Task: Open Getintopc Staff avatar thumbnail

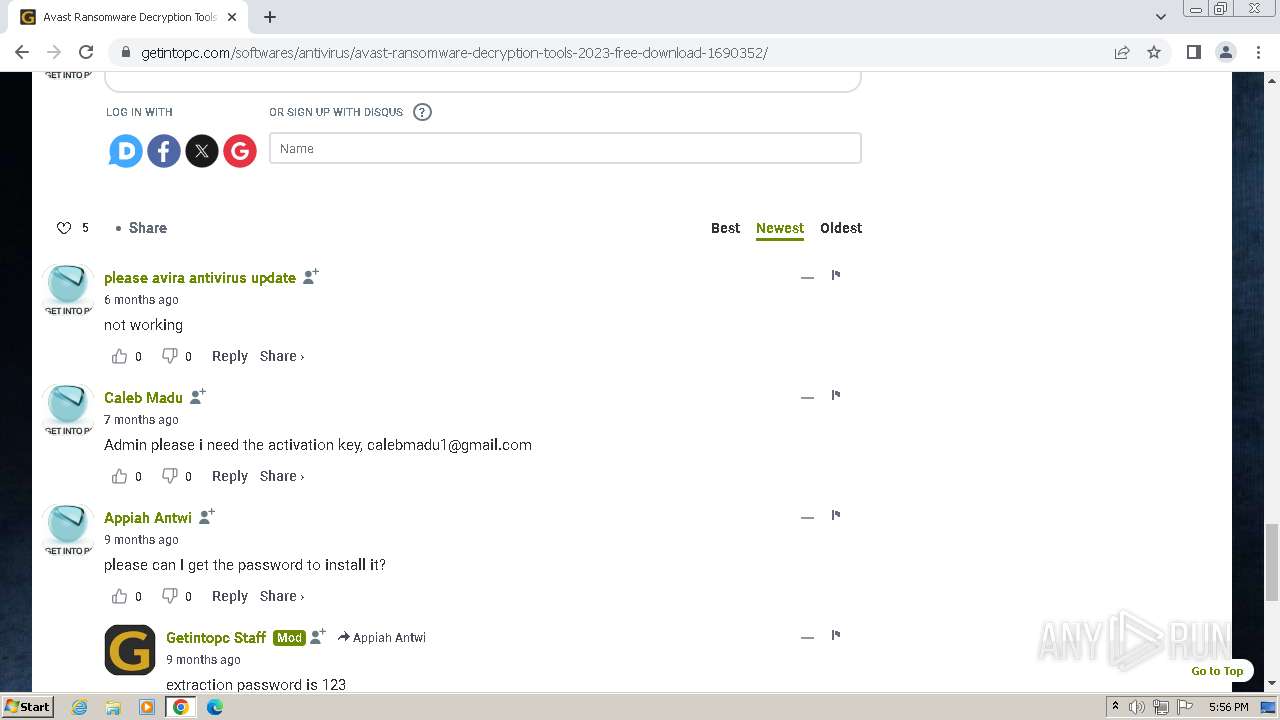Action: 130,650
